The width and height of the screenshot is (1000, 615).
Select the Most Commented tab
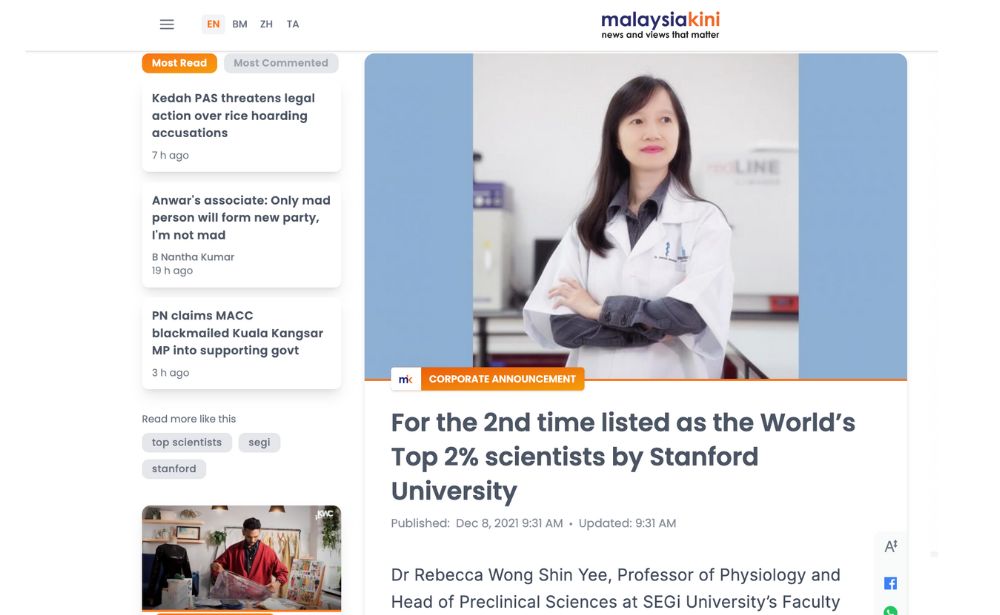[281, 63]
